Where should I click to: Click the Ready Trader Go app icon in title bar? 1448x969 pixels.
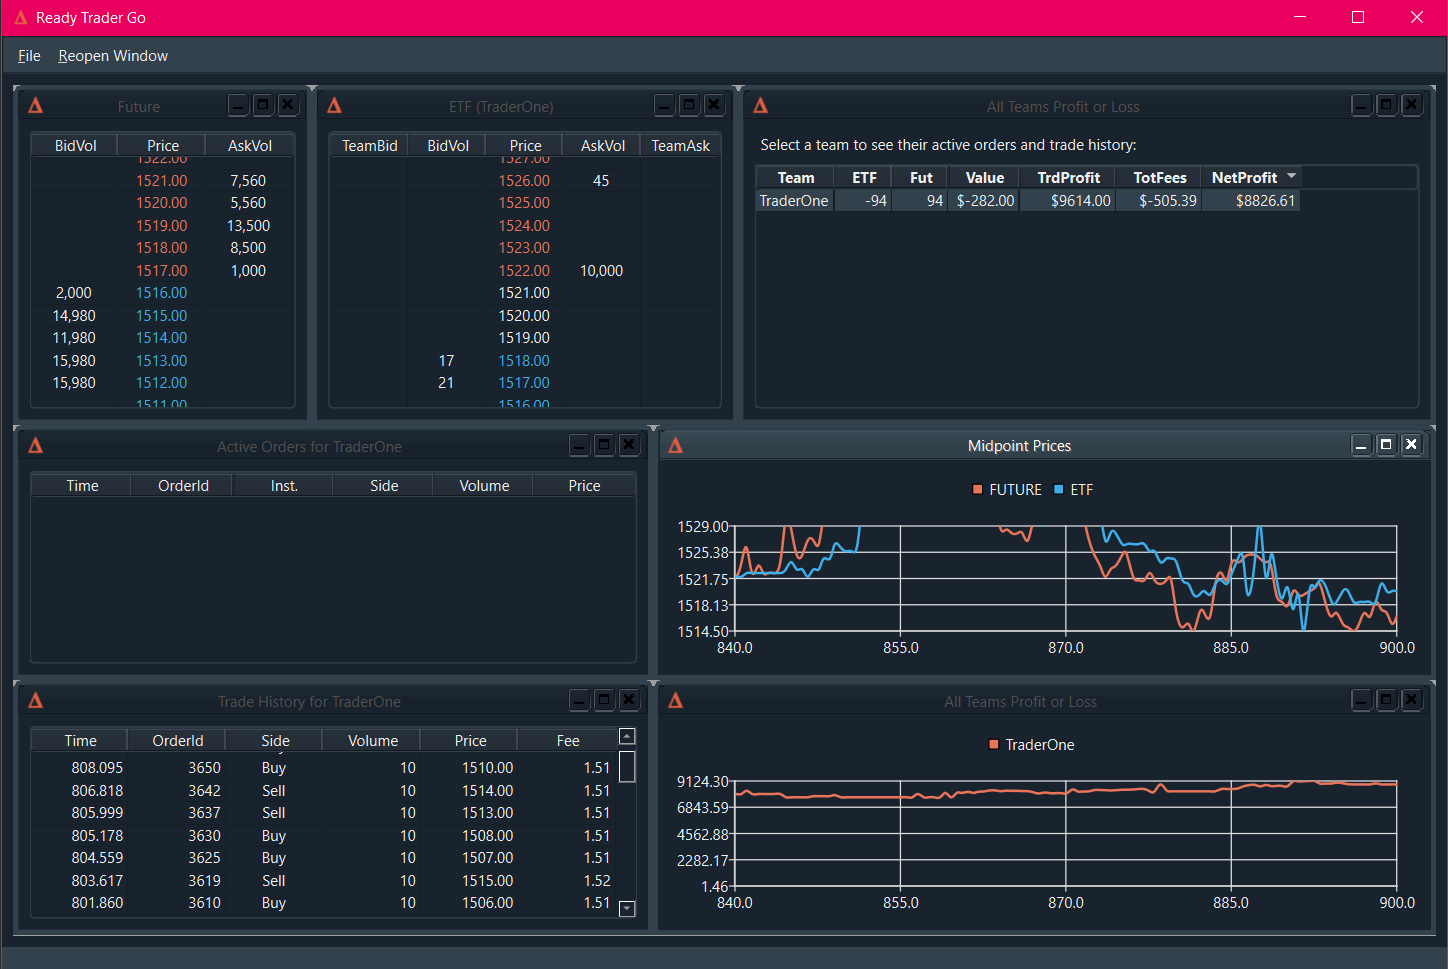click(x=20, y=18)
